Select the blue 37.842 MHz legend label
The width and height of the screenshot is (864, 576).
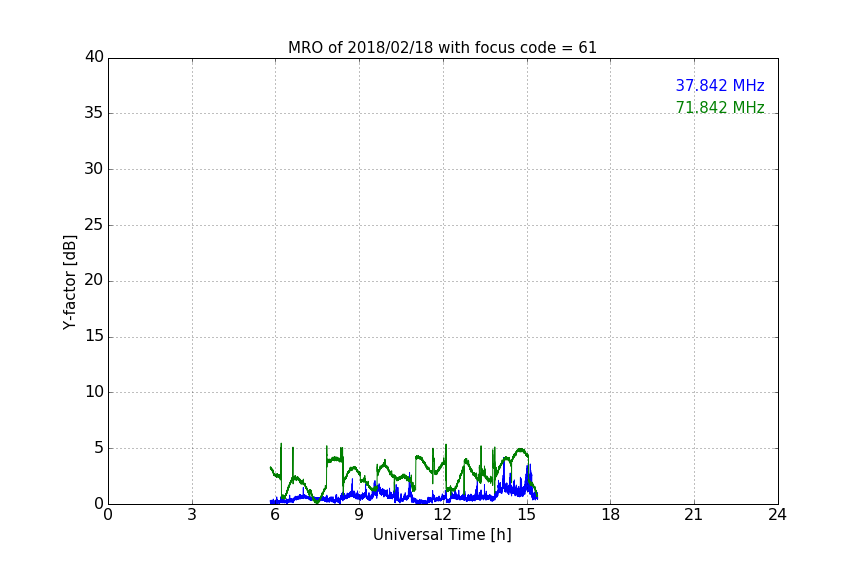coord(720,85)
